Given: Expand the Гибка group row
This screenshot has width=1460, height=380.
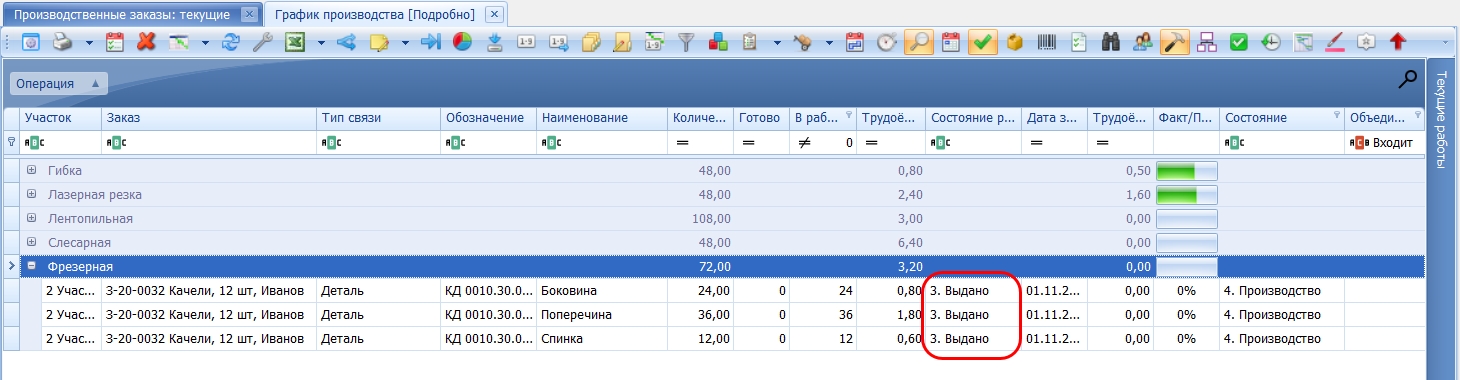Looking at the screenshot, I should tap(31, 170).
